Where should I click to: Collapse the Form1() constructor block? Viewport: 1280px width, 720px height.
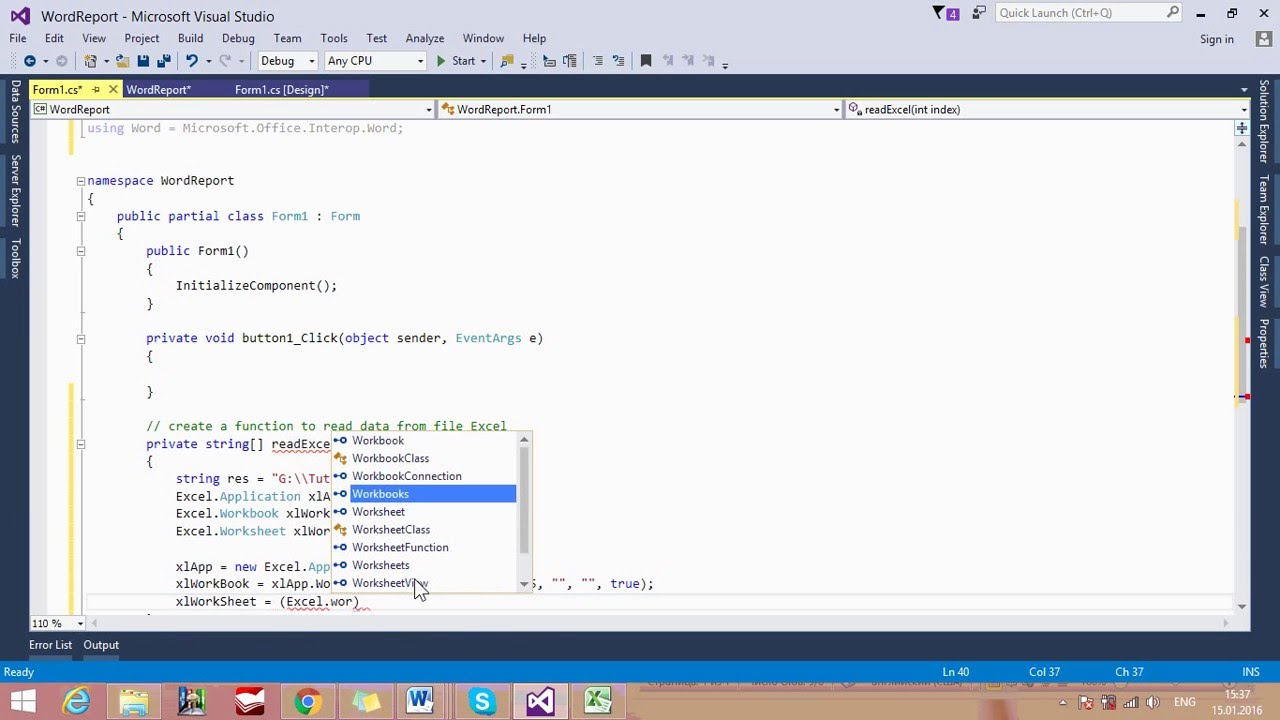81,251
